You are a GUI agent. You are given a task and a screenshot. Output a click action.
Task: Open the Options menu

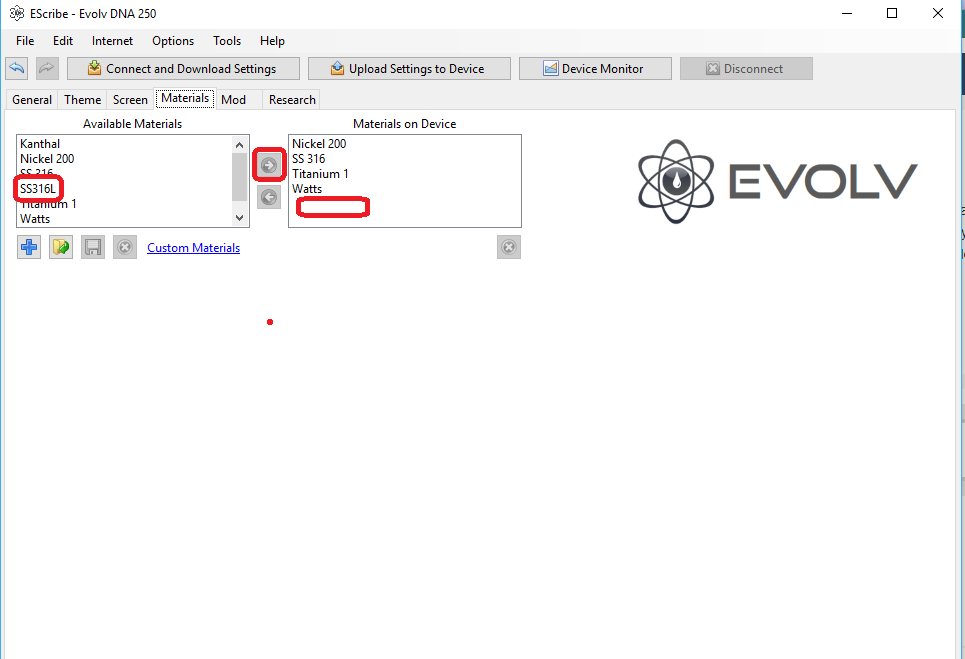point(173,41)
